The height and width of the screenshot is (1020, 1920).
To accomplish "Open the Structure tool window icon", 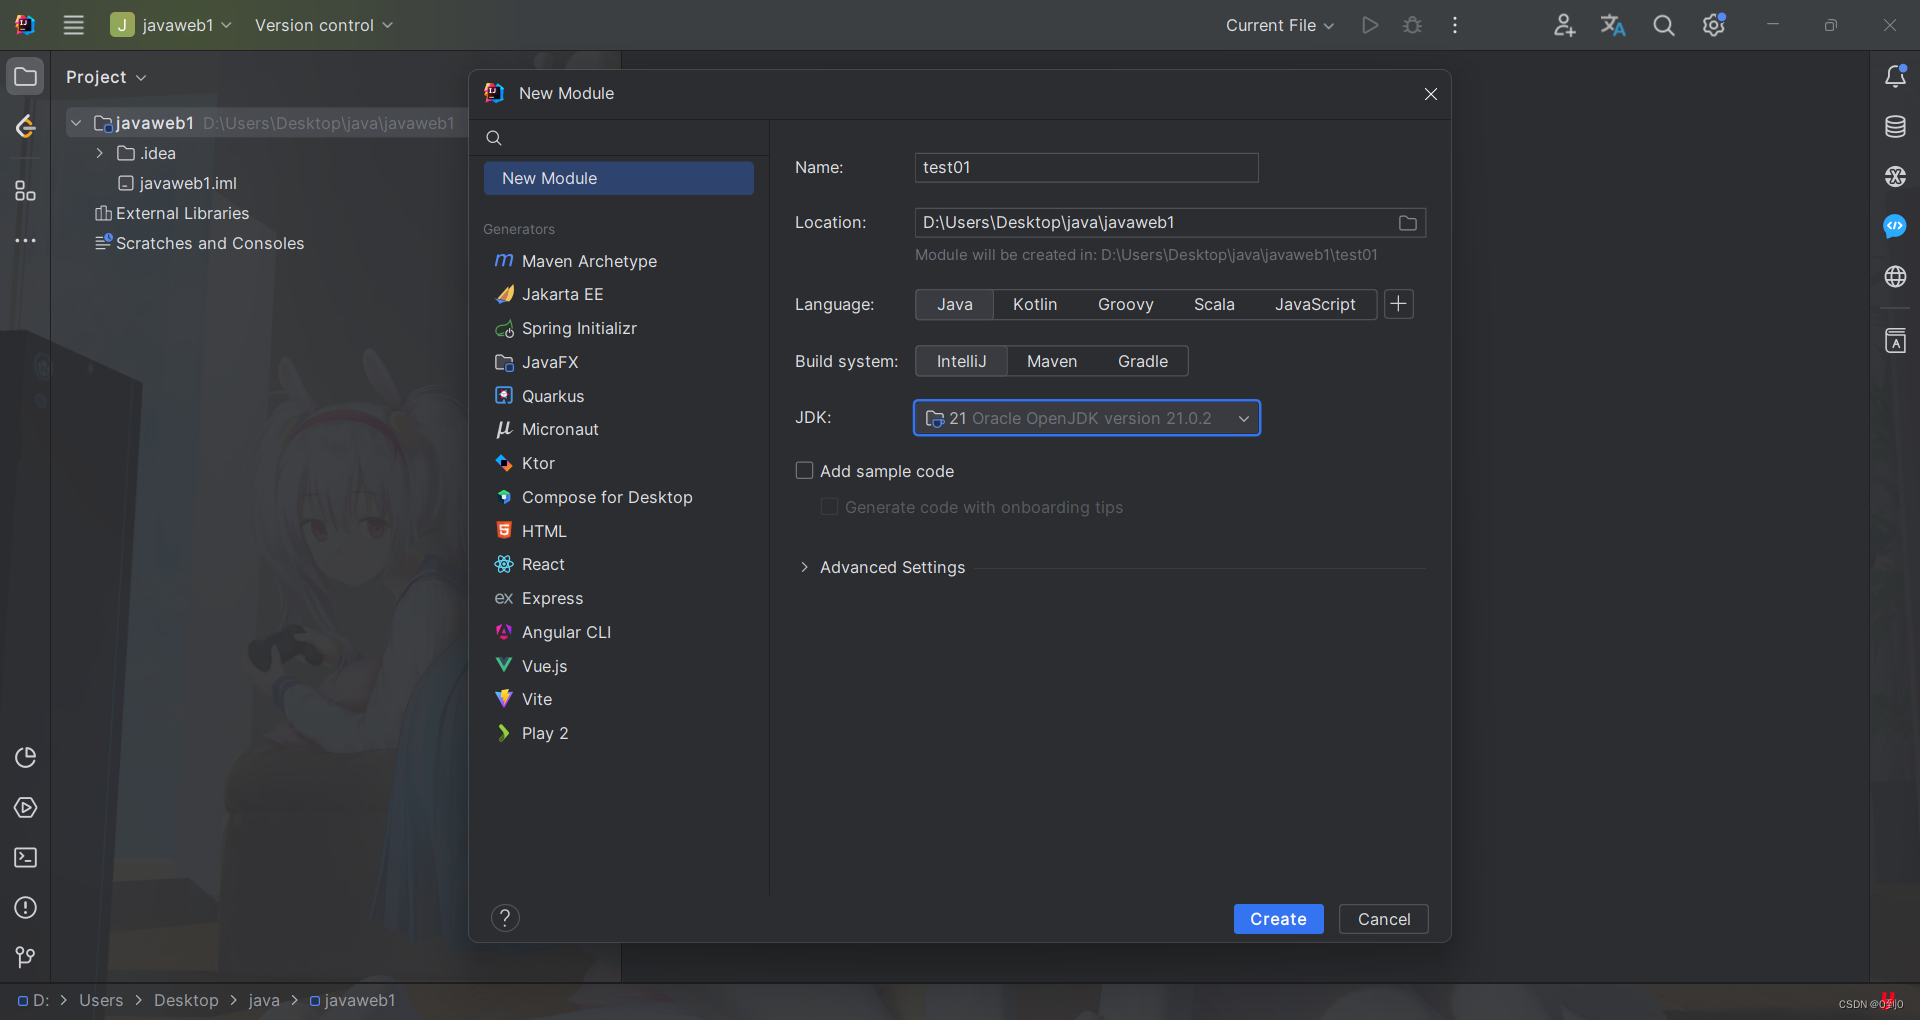I will pos(26,191).
